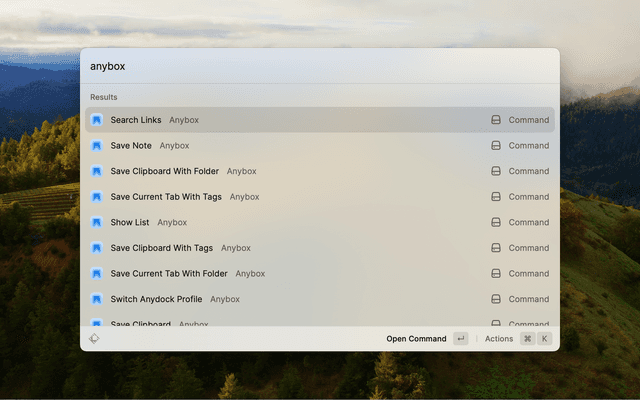Select the Switch Anydock Profile command

click(x=156, y=299)
